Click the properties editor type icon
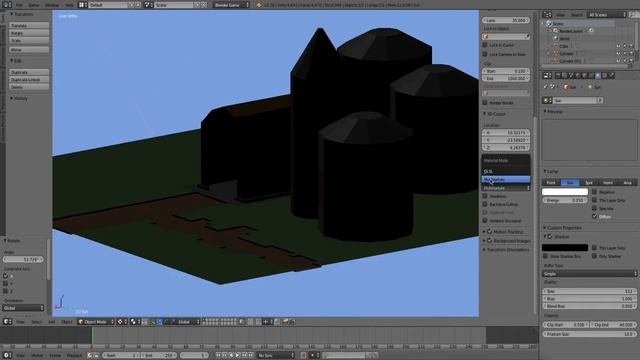Image resolution: width=640 pixels, height=360 pixels. click(x=547, y=76)
